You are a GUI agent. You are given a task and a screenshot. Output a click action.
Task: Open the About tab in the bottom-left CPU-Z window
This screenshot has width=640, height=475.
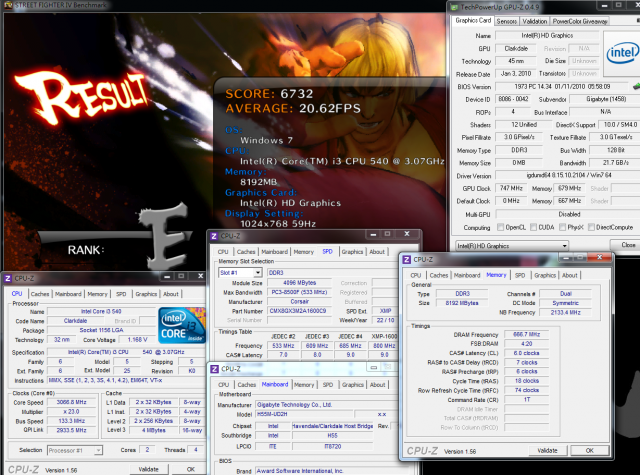pyautogui.click(x=171, y=294)
